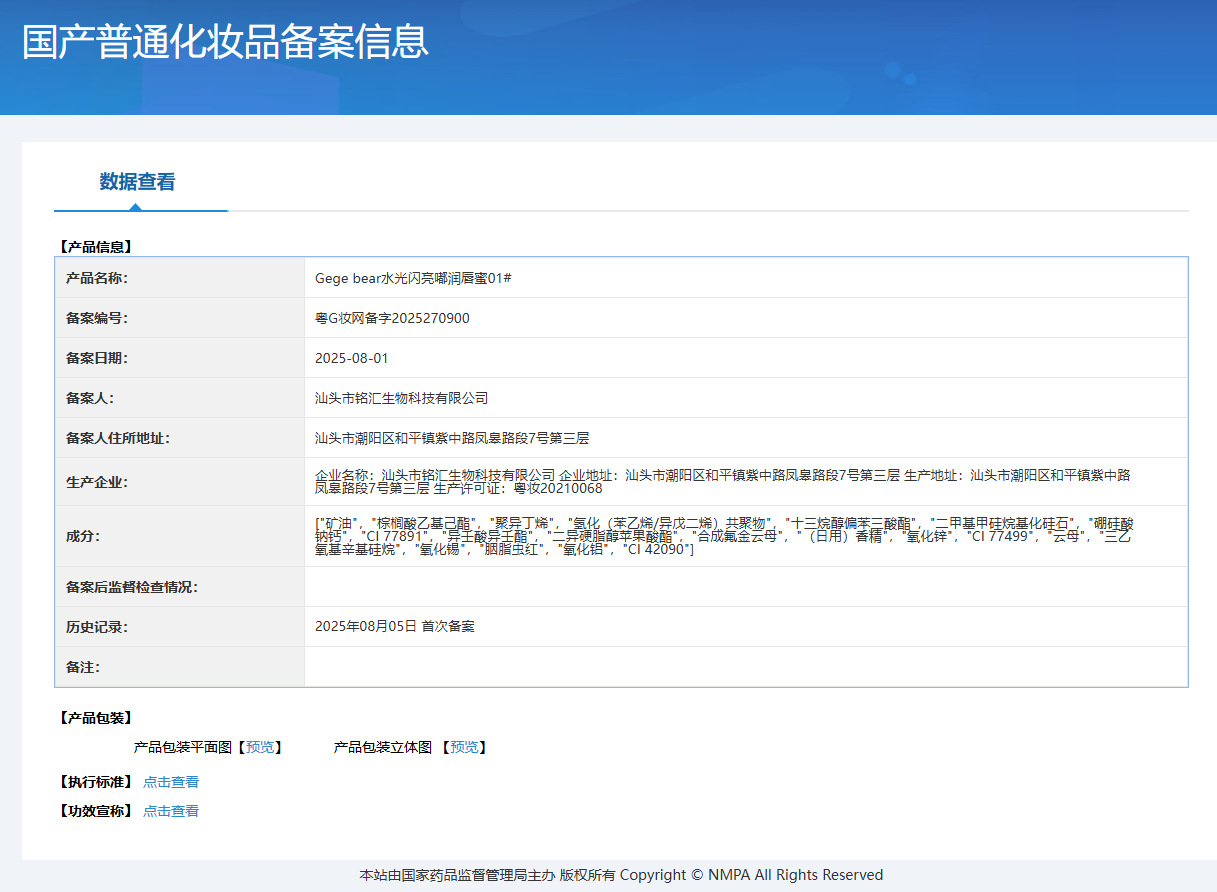Screen dimensions: 1217x892
Task: Click the 备案人住所地址 address value
Action: 452,438
